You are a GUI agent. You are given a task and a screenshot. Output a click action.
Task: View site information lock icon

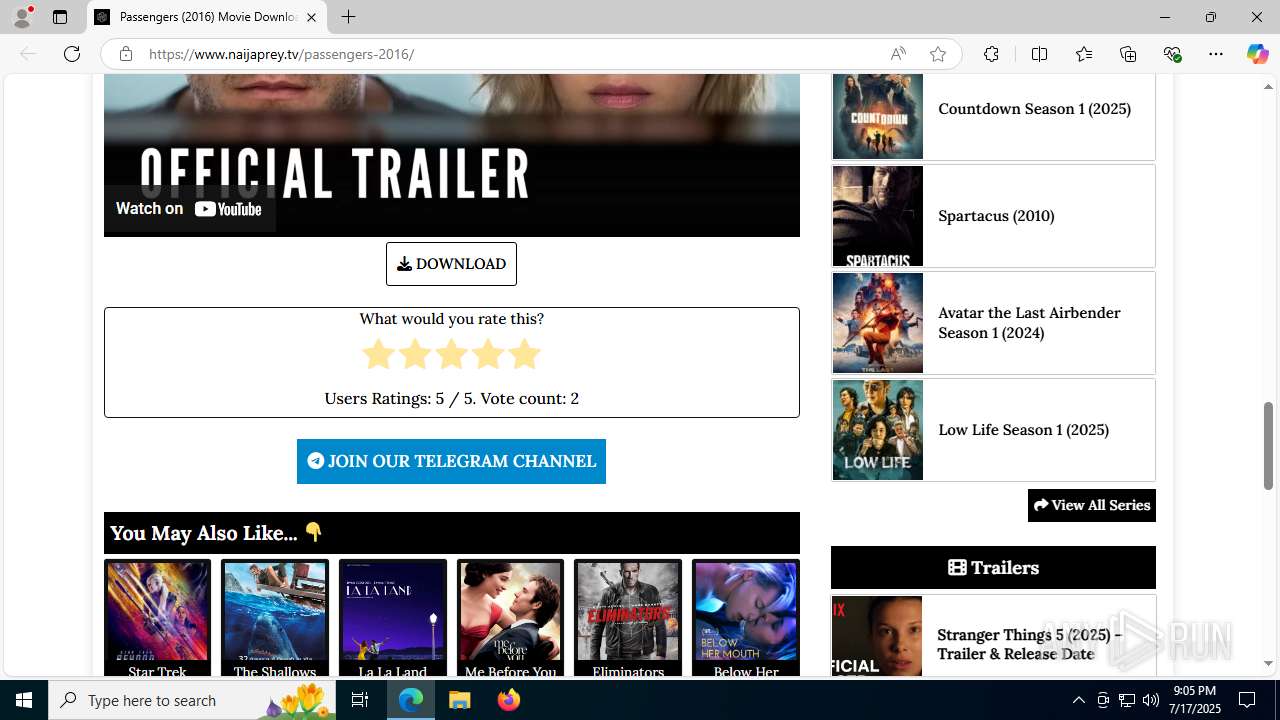click(x=126, y=54)
